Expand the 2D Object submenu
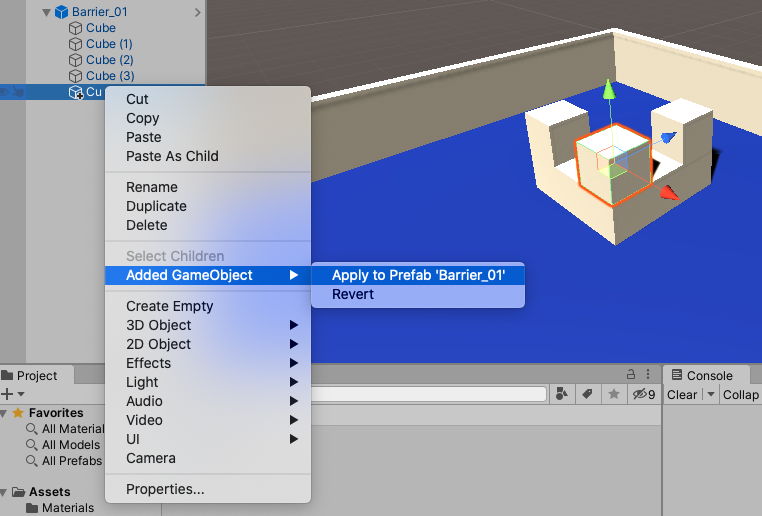Viewport: 762px width, 516px height. pyautogui.click(x=208, y=344)
